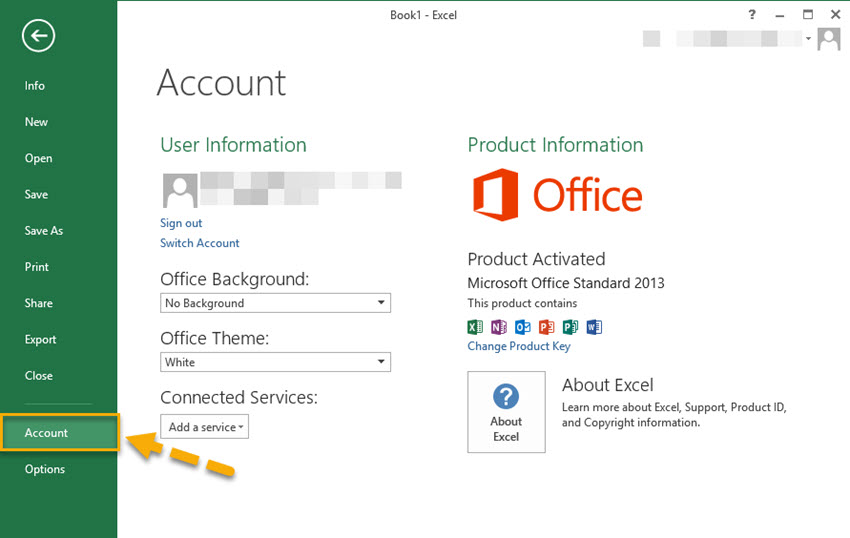Open Excel Options
The image size is (850, 538).
coord(45,469)
